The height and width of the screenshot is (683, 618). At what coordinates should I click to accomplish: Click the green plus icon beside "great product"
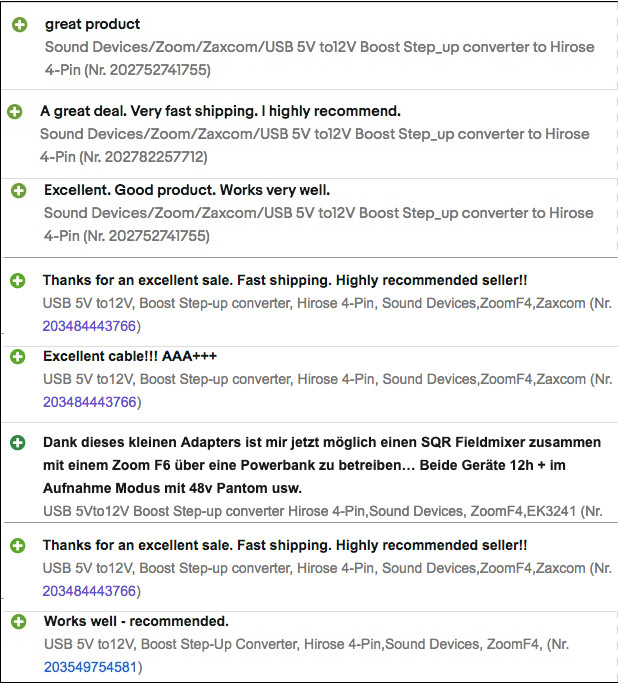click(20, 25)
